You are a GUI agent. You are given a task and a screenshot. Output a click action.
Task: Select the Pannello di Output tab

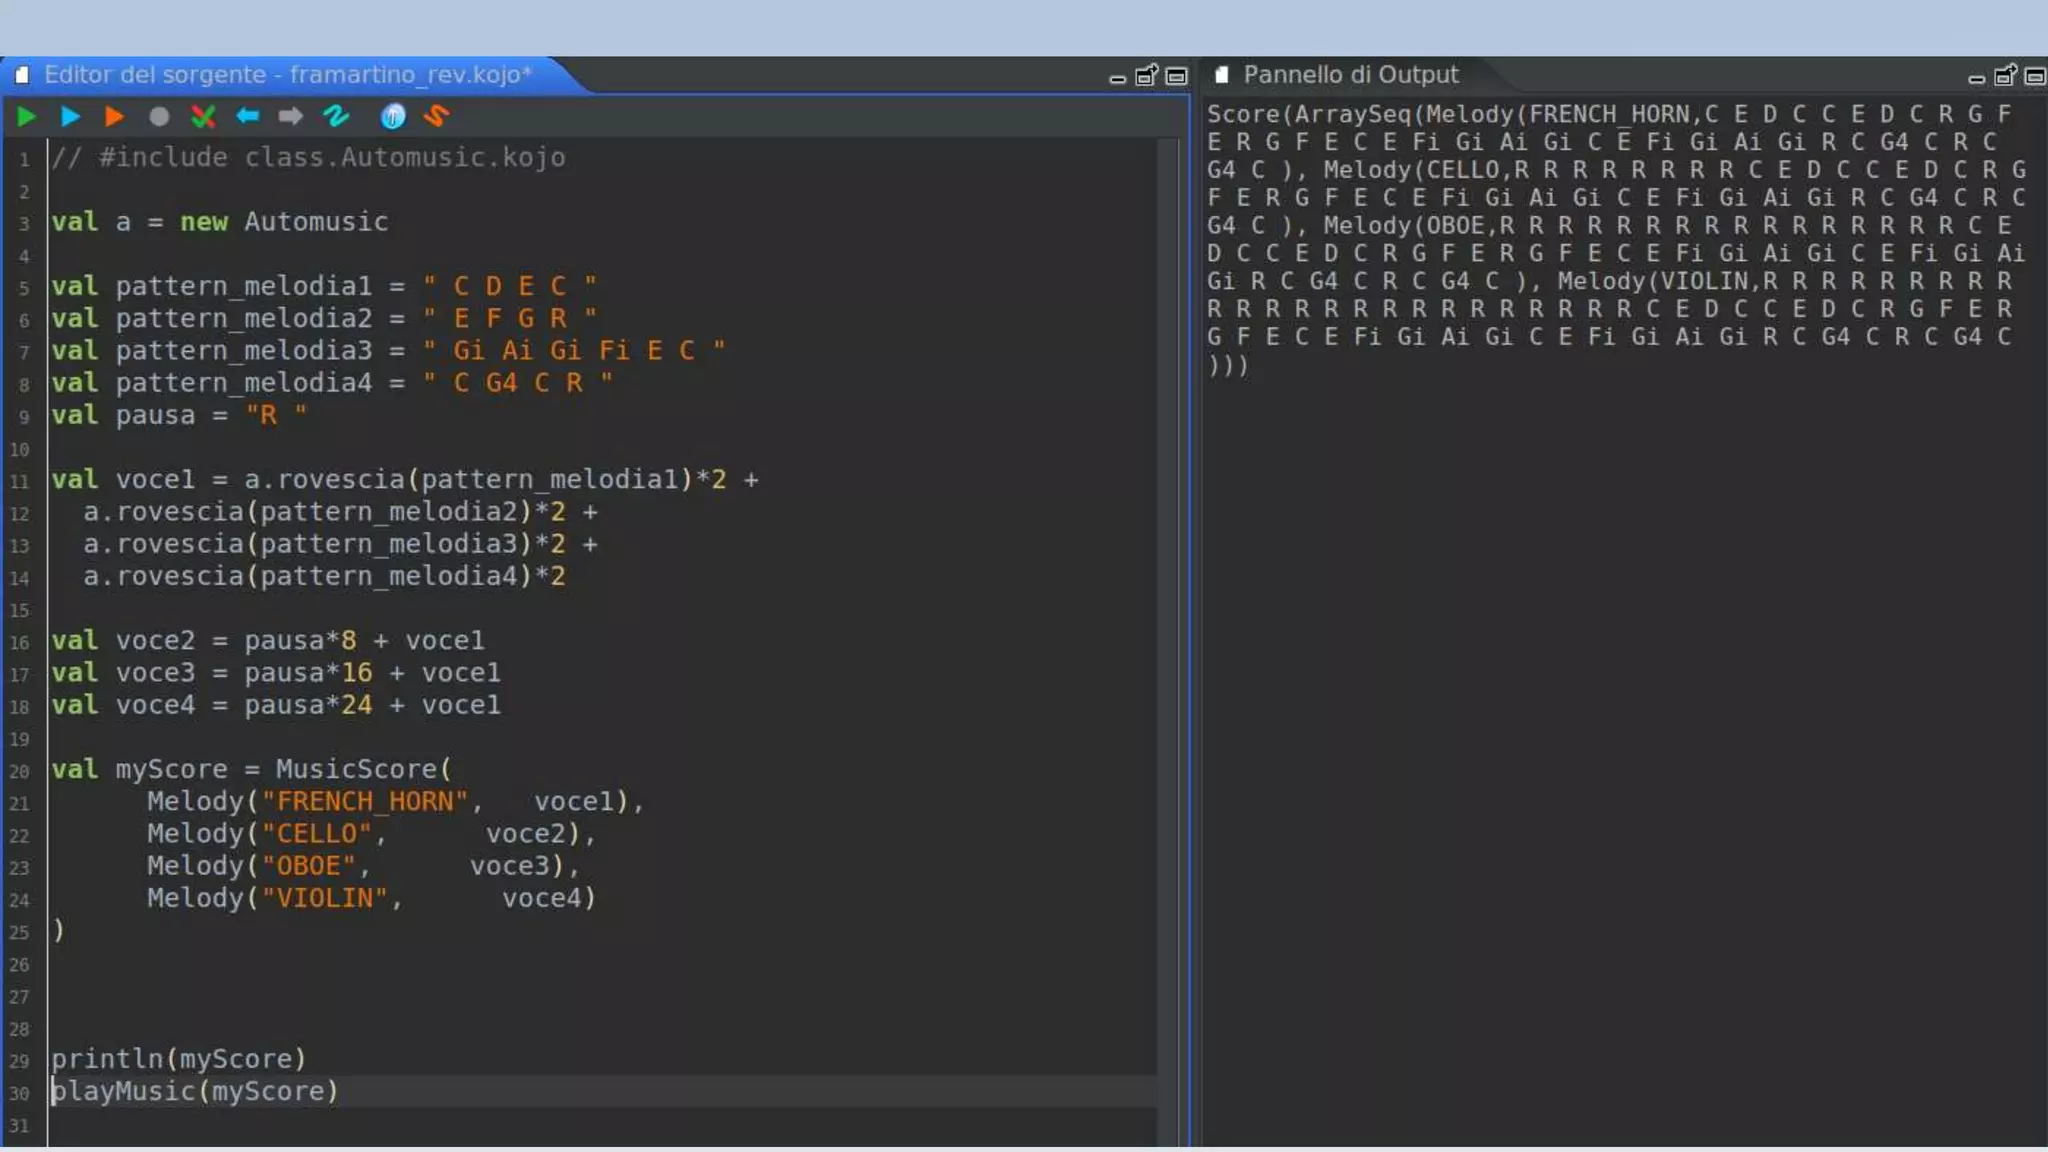tap(1349, 75)
